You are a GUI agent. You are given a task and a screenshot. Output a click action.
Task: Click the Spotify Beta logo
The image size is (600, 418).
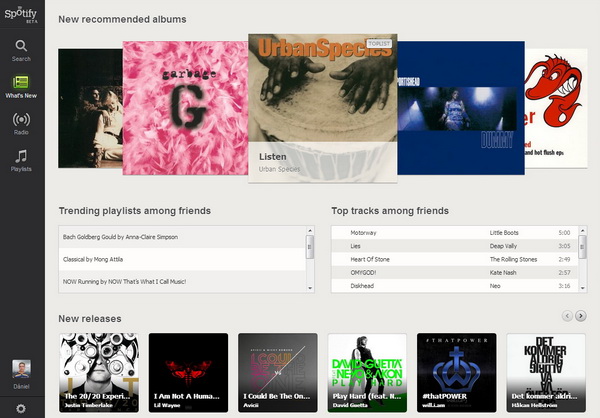[21, 15]
